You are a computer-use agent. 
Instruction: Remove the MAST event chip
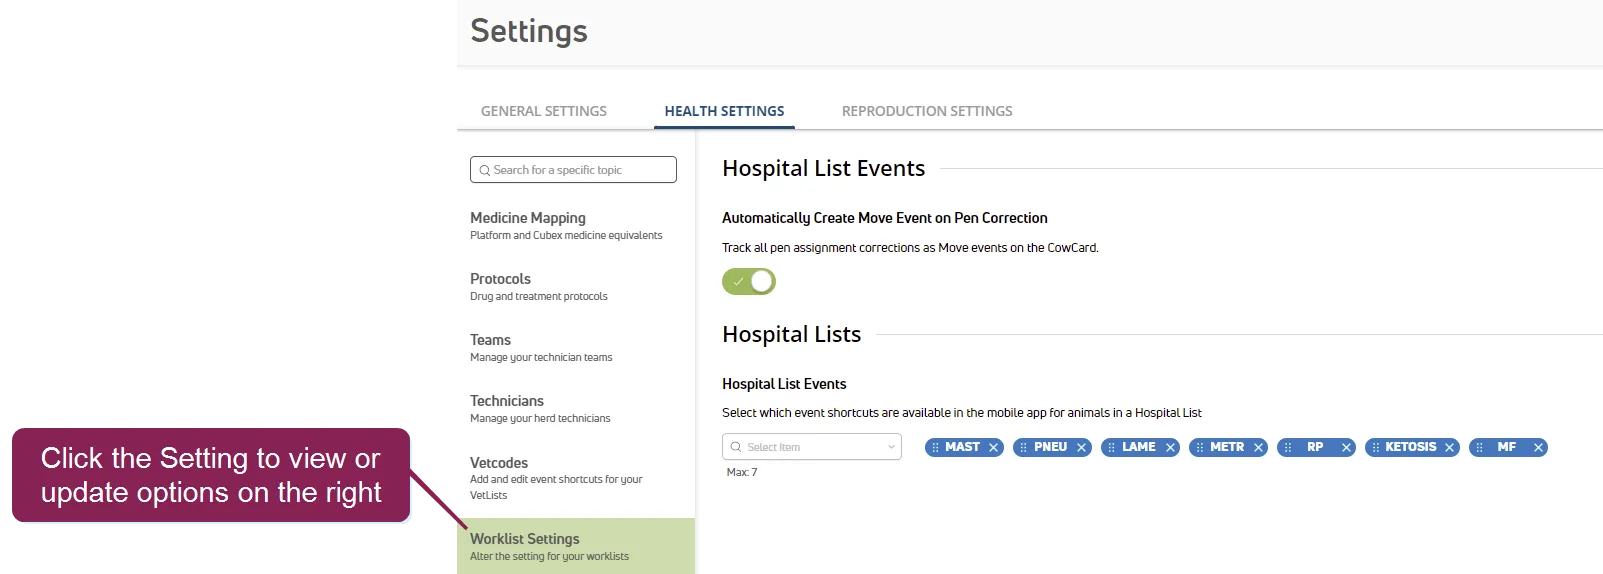pos(994,448)
